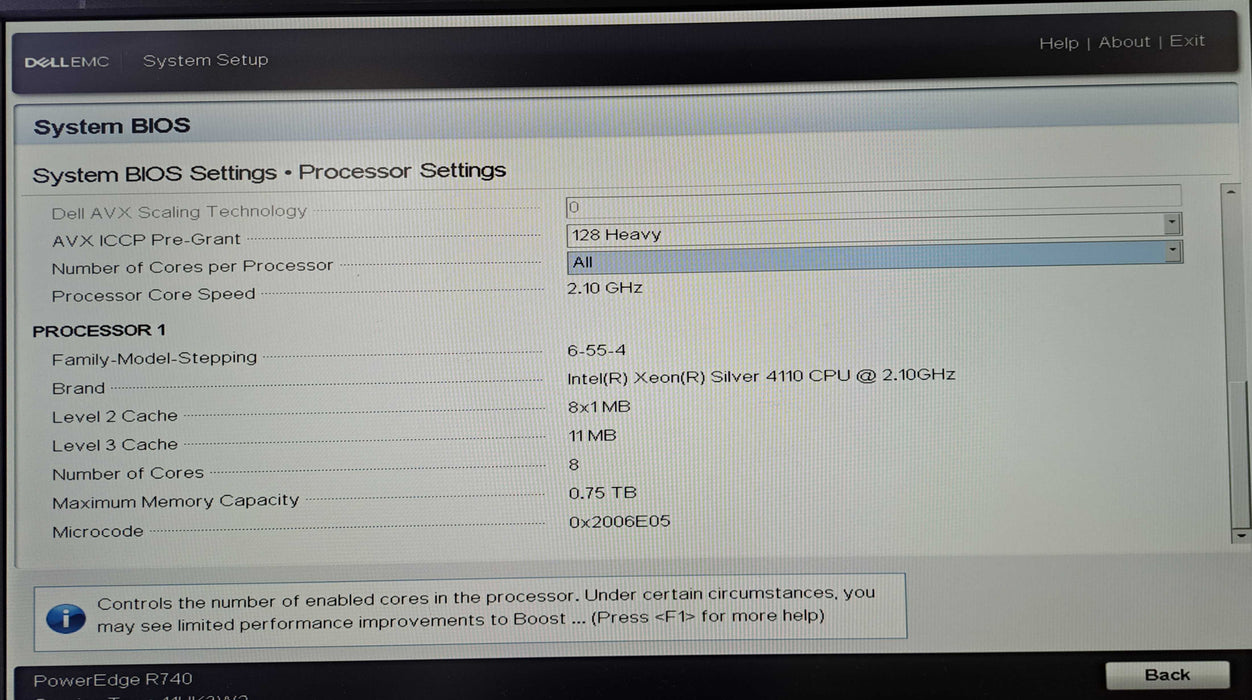
Task: Click the Back button
Action: tap(1167, 675)
